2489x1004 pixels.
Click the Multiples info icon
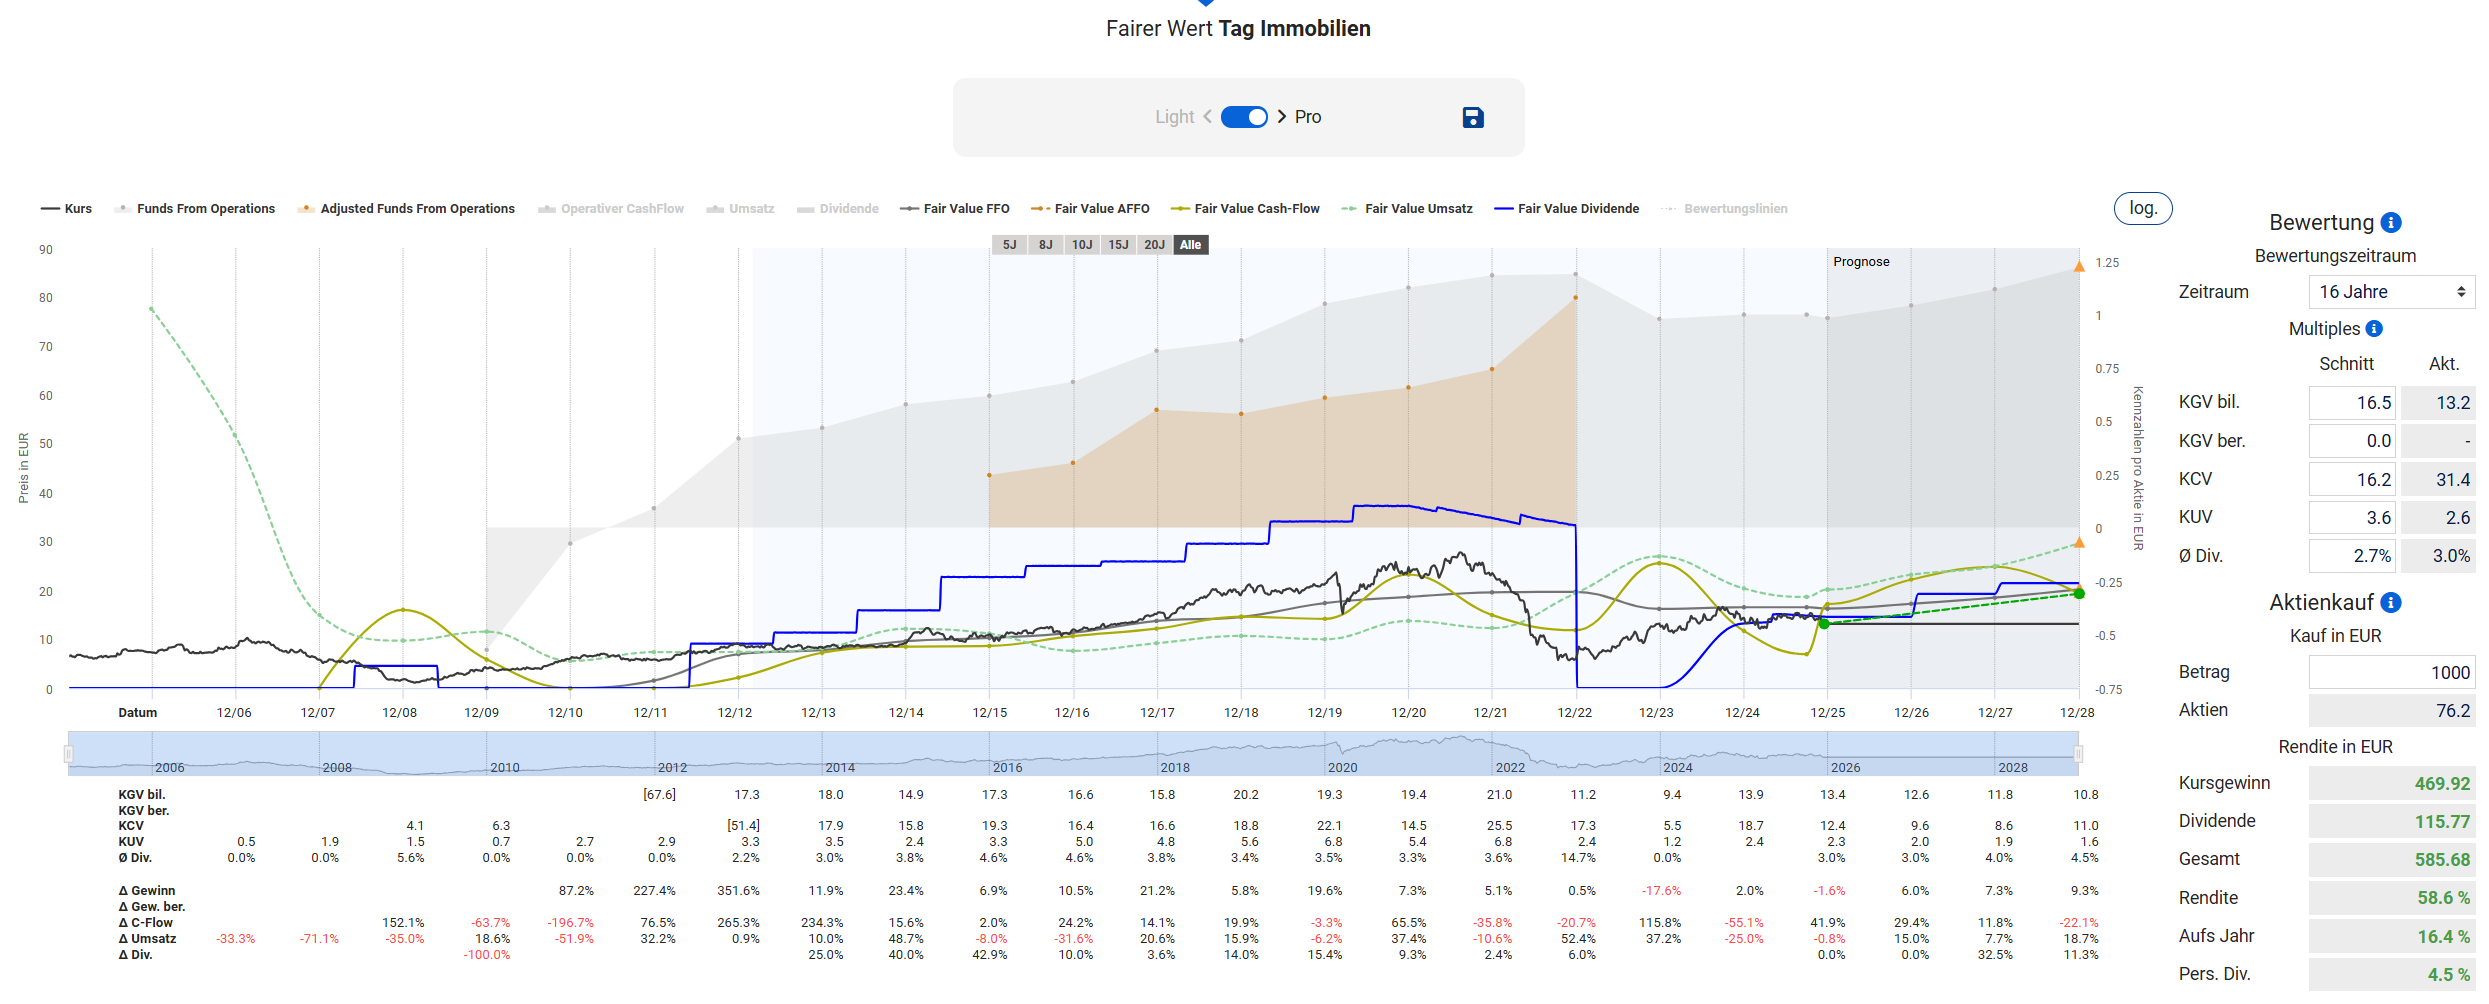(2374, 329)
